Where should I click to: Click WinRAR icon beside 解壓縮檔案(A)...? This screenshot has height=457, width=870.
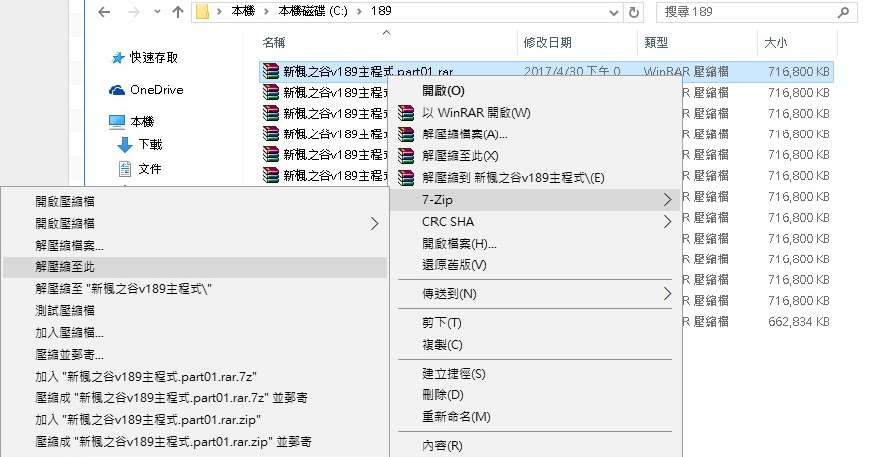pos(406,134)
